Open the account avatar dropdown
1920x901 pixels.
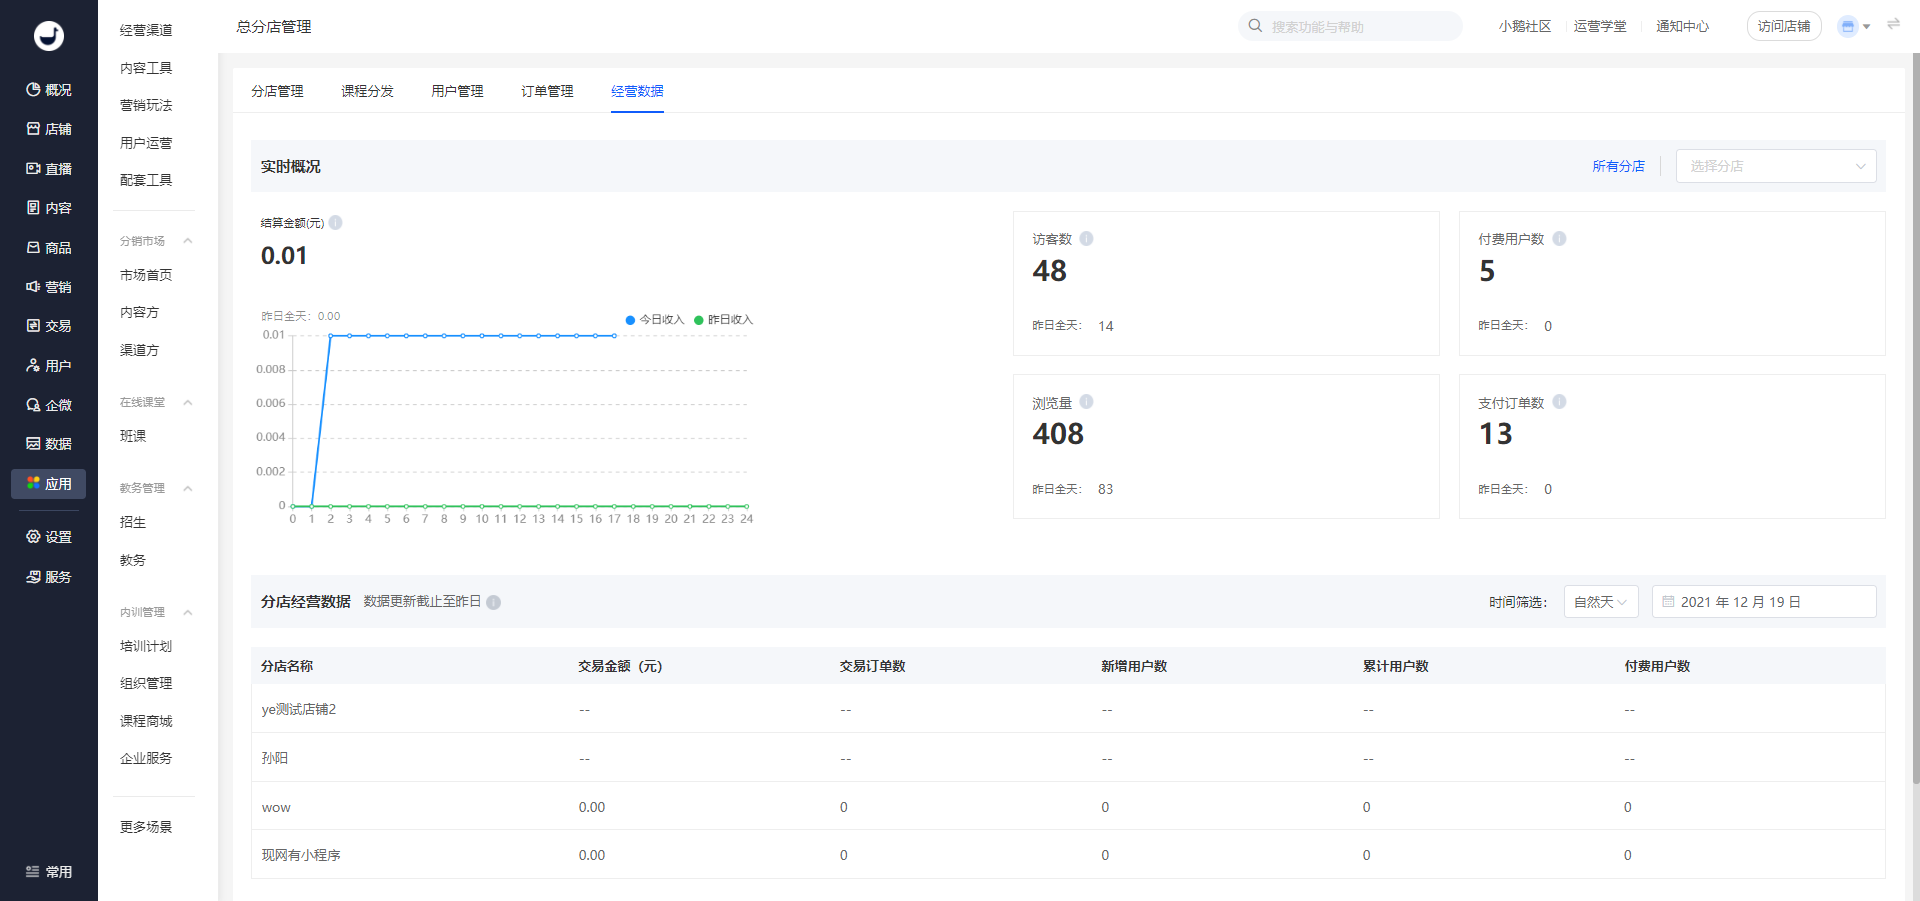point(1855,27)
